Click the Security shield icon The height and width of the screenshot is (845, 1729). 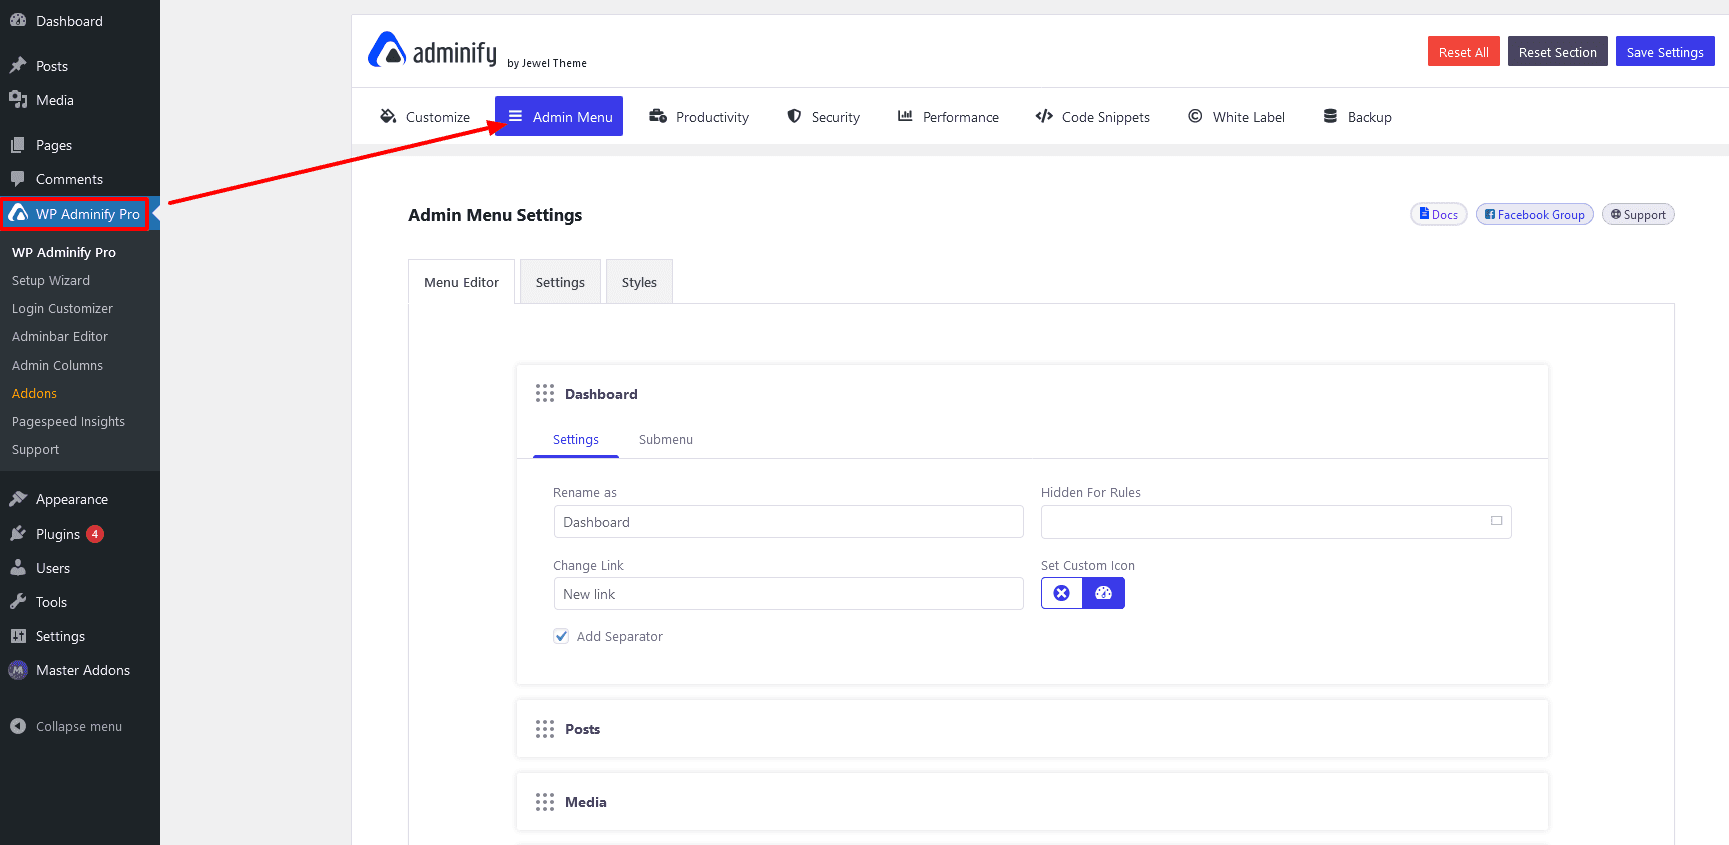pos(794,116)
